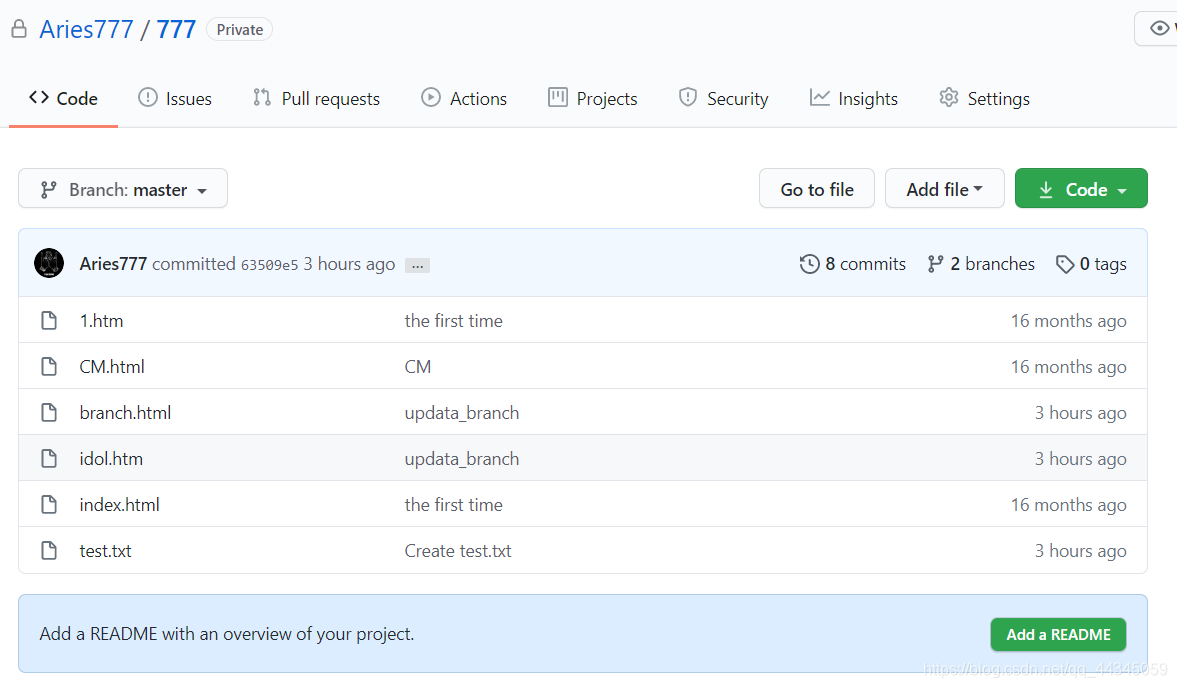Click the Add a README button
This screenshot has height=688, width=1177.
click(x=1058, y=635)
